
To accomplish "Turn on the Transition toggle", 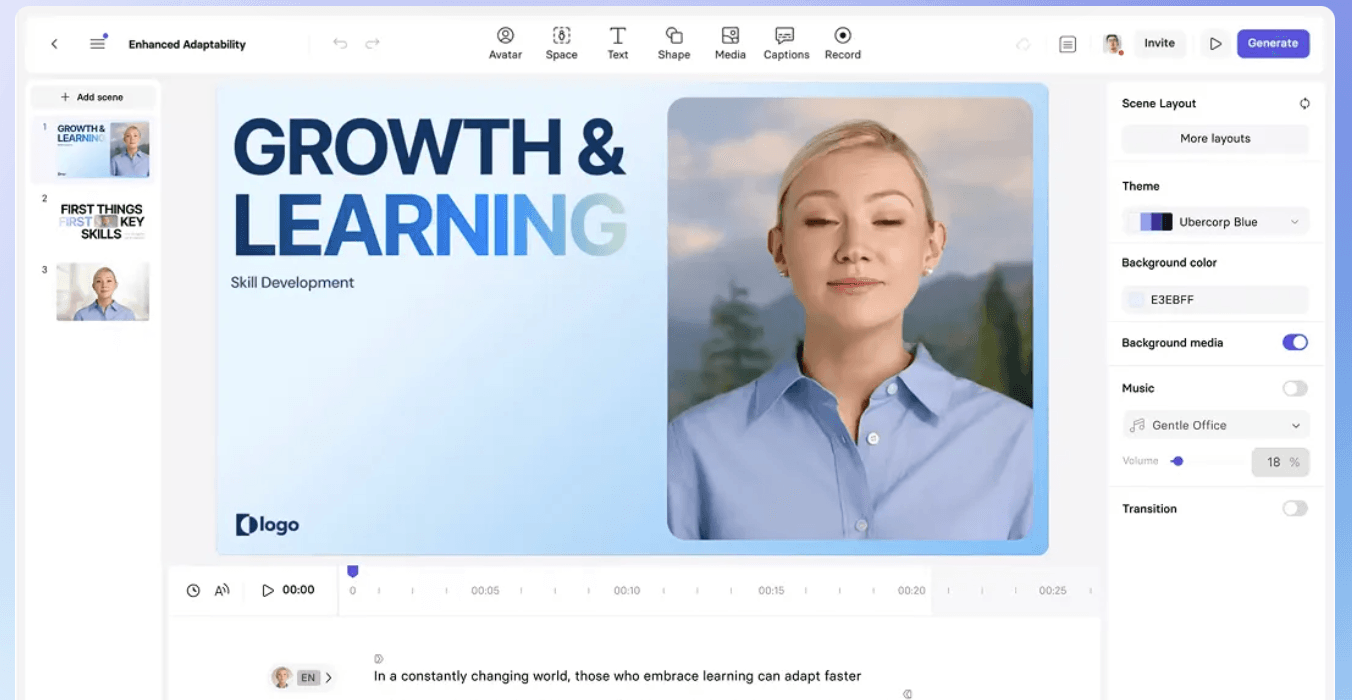I will tap(1295, 509).
